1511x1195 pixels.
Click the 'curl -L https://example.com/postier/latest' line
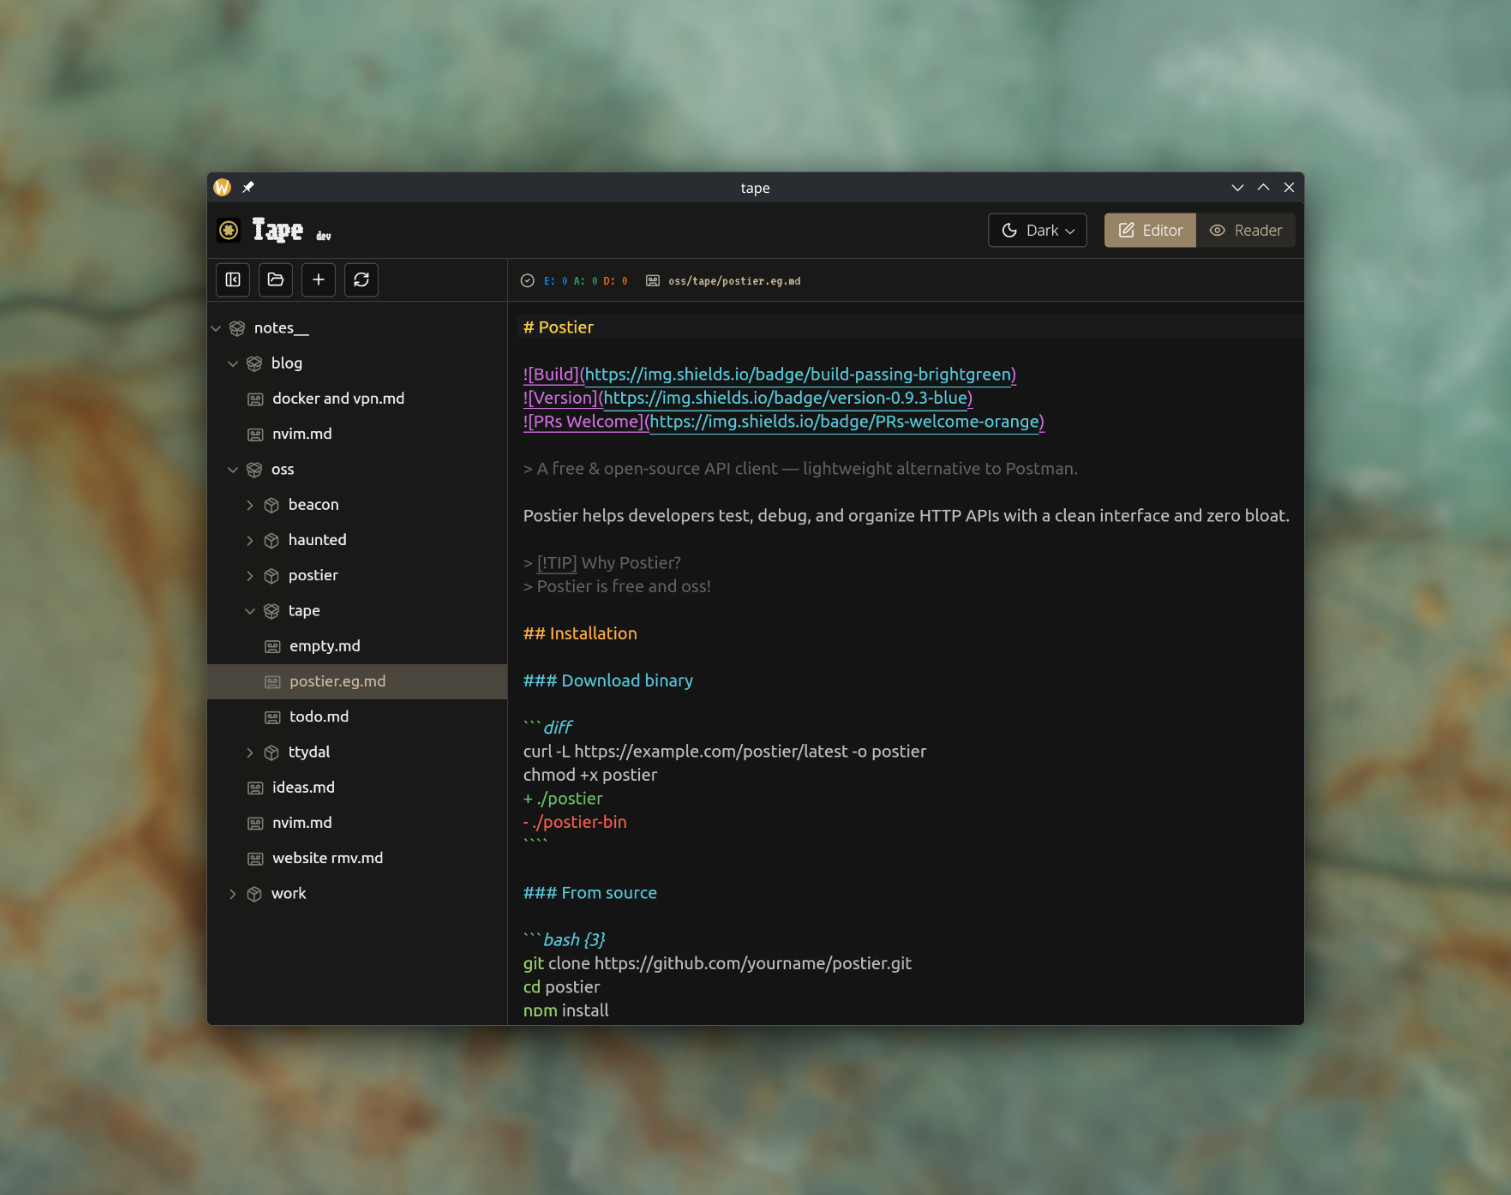[725, 752]
